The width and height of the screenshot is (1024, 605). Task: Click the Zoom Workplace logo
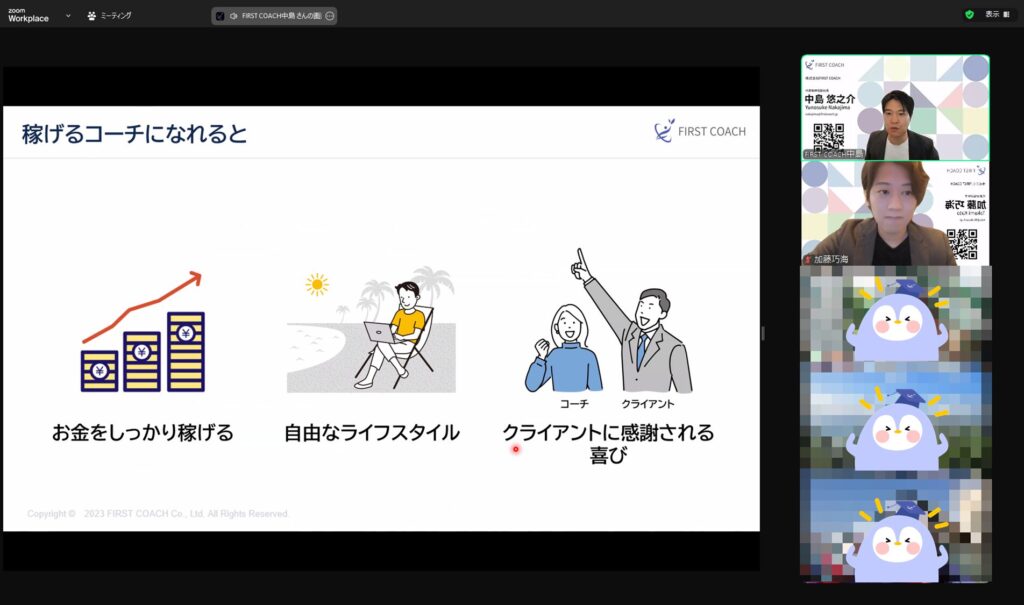(x=28, y=15)
